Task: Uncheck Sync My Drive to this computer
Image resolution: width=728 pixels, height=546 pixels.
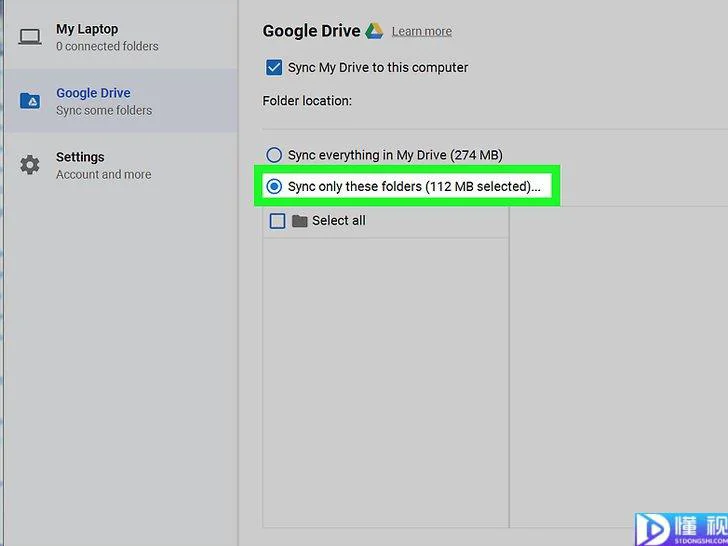Action: (x=274, y=67)
